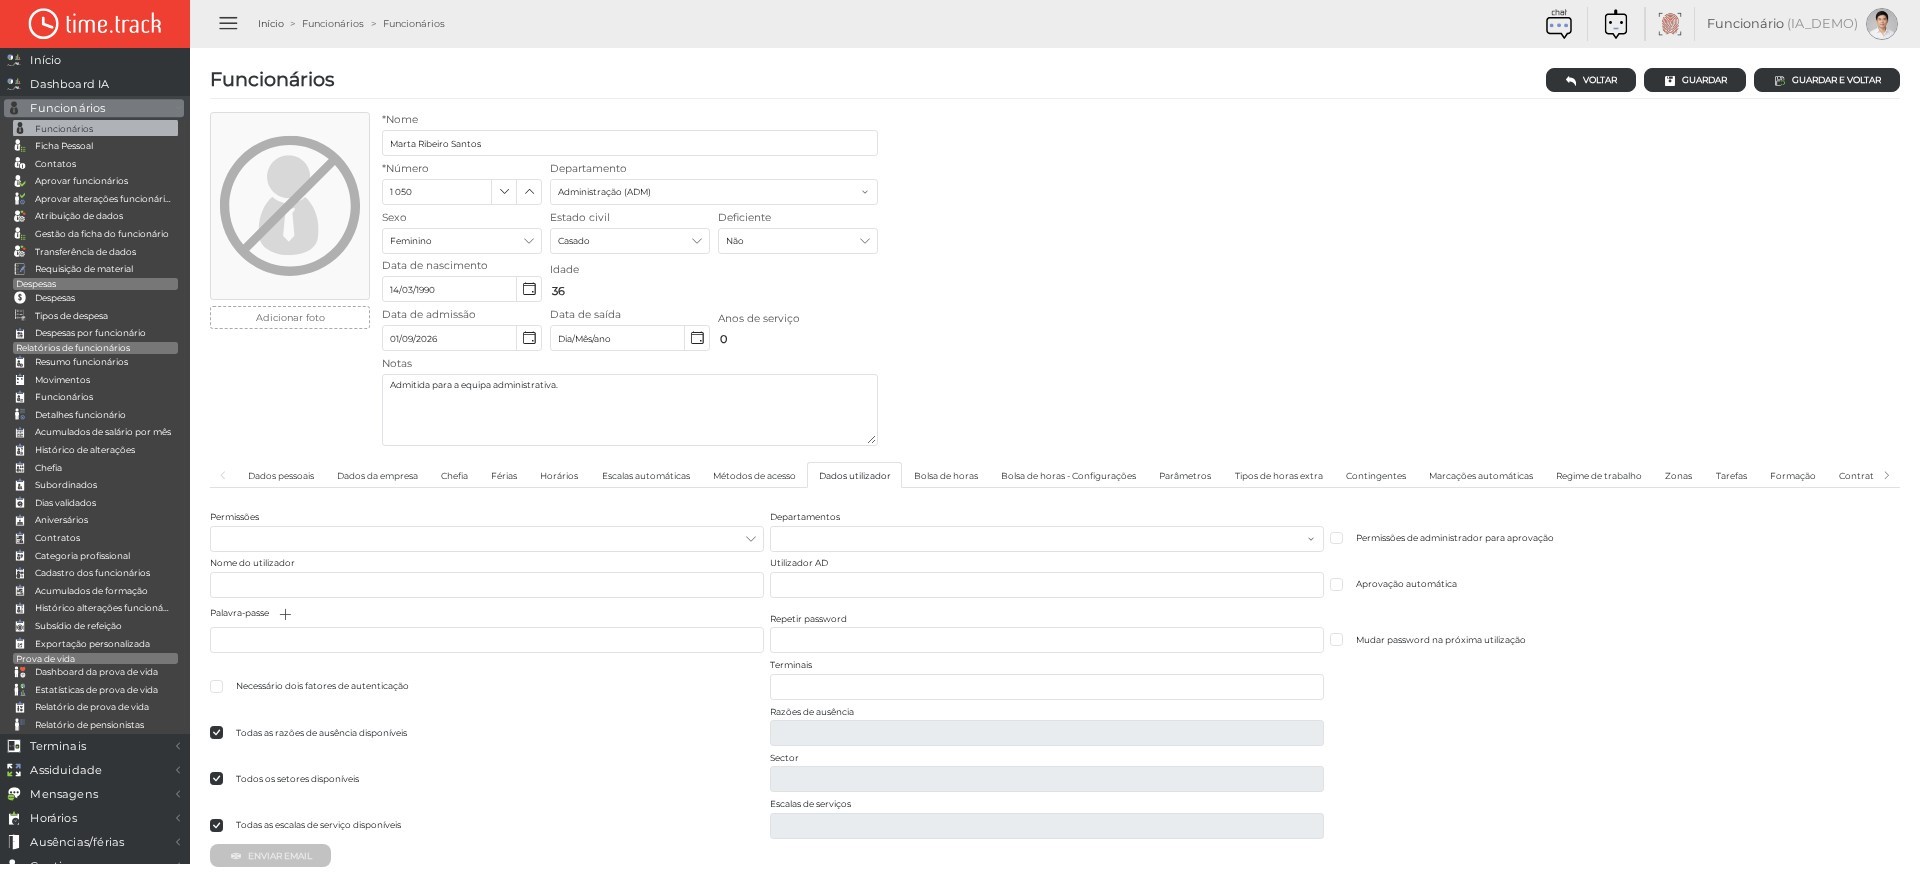Screen dimensions: 1920x877
Task: Open birth date calendar picker
Action: pos(529,289)
